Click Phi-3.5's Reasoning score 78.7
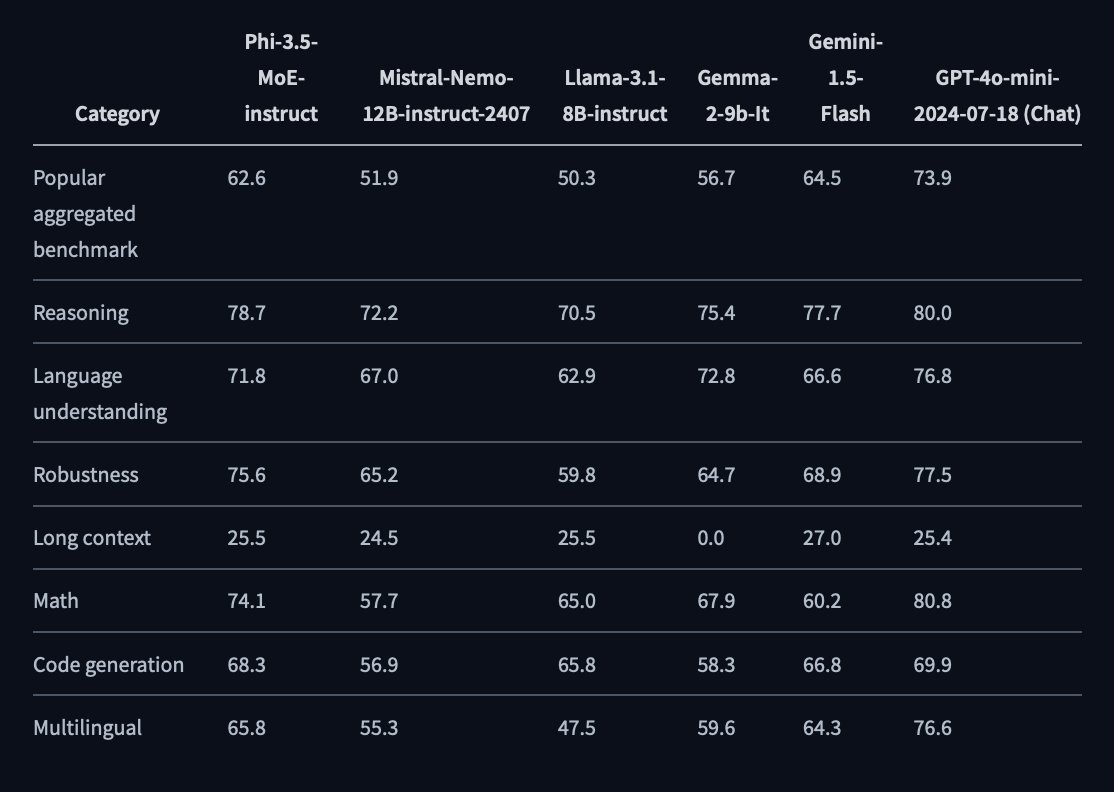Image resolution: width=1114 pixels, height=792 pixels. coord(247,313)
